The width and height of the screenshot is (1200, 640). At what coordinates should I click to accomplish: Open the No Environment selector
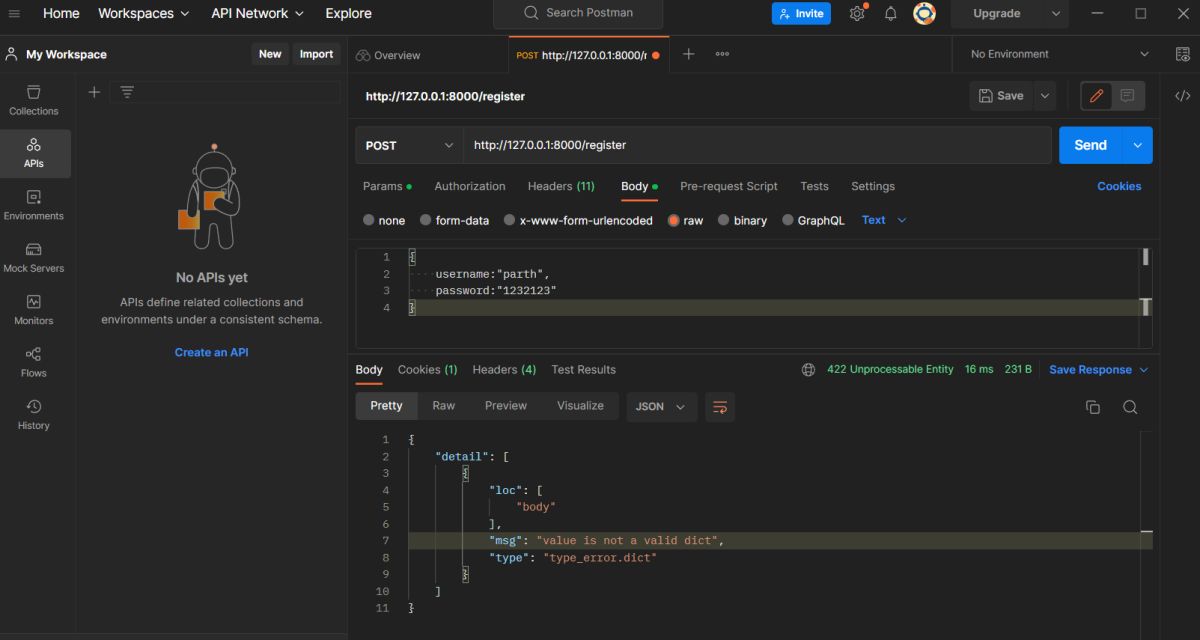(1059, 54)
